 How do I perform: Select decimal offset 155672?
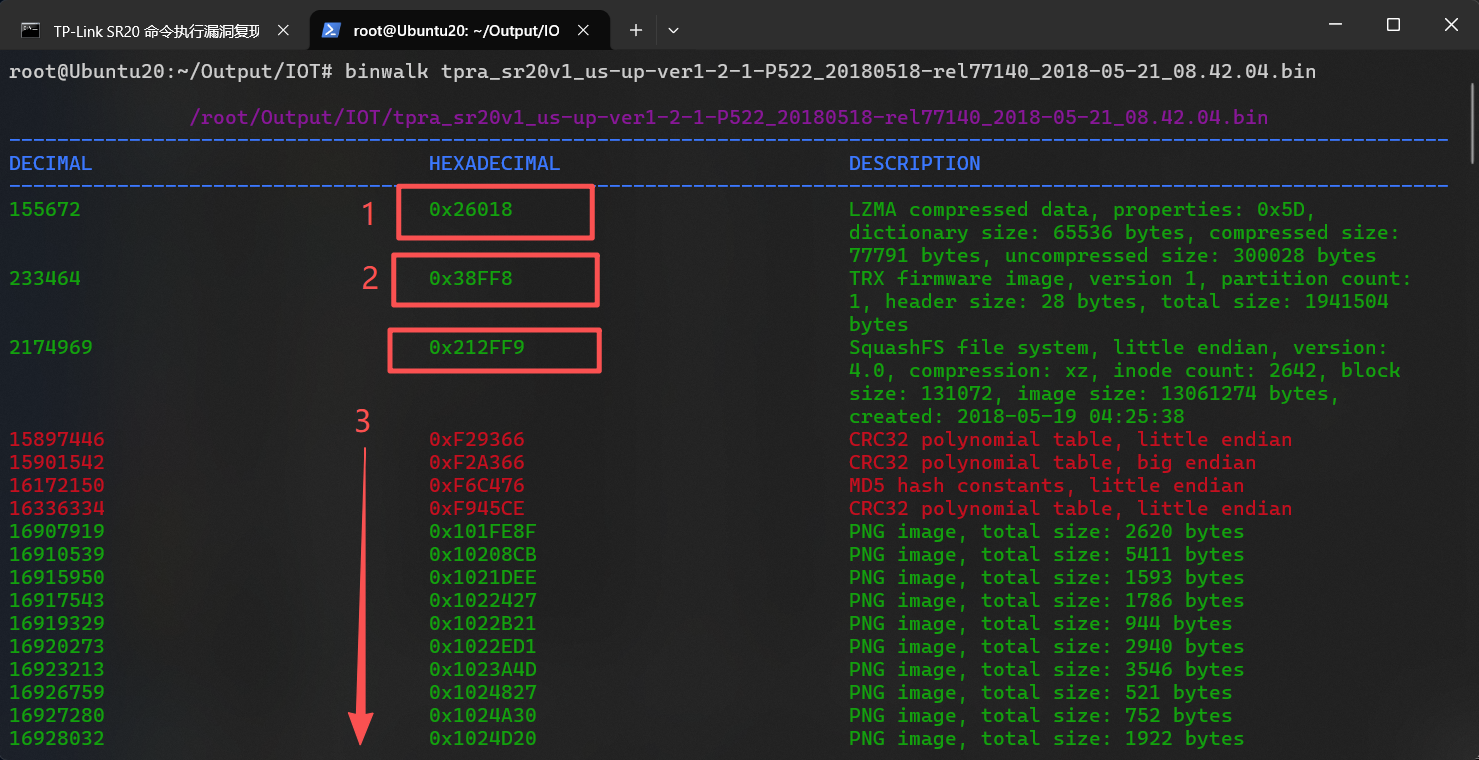(45, 209)
